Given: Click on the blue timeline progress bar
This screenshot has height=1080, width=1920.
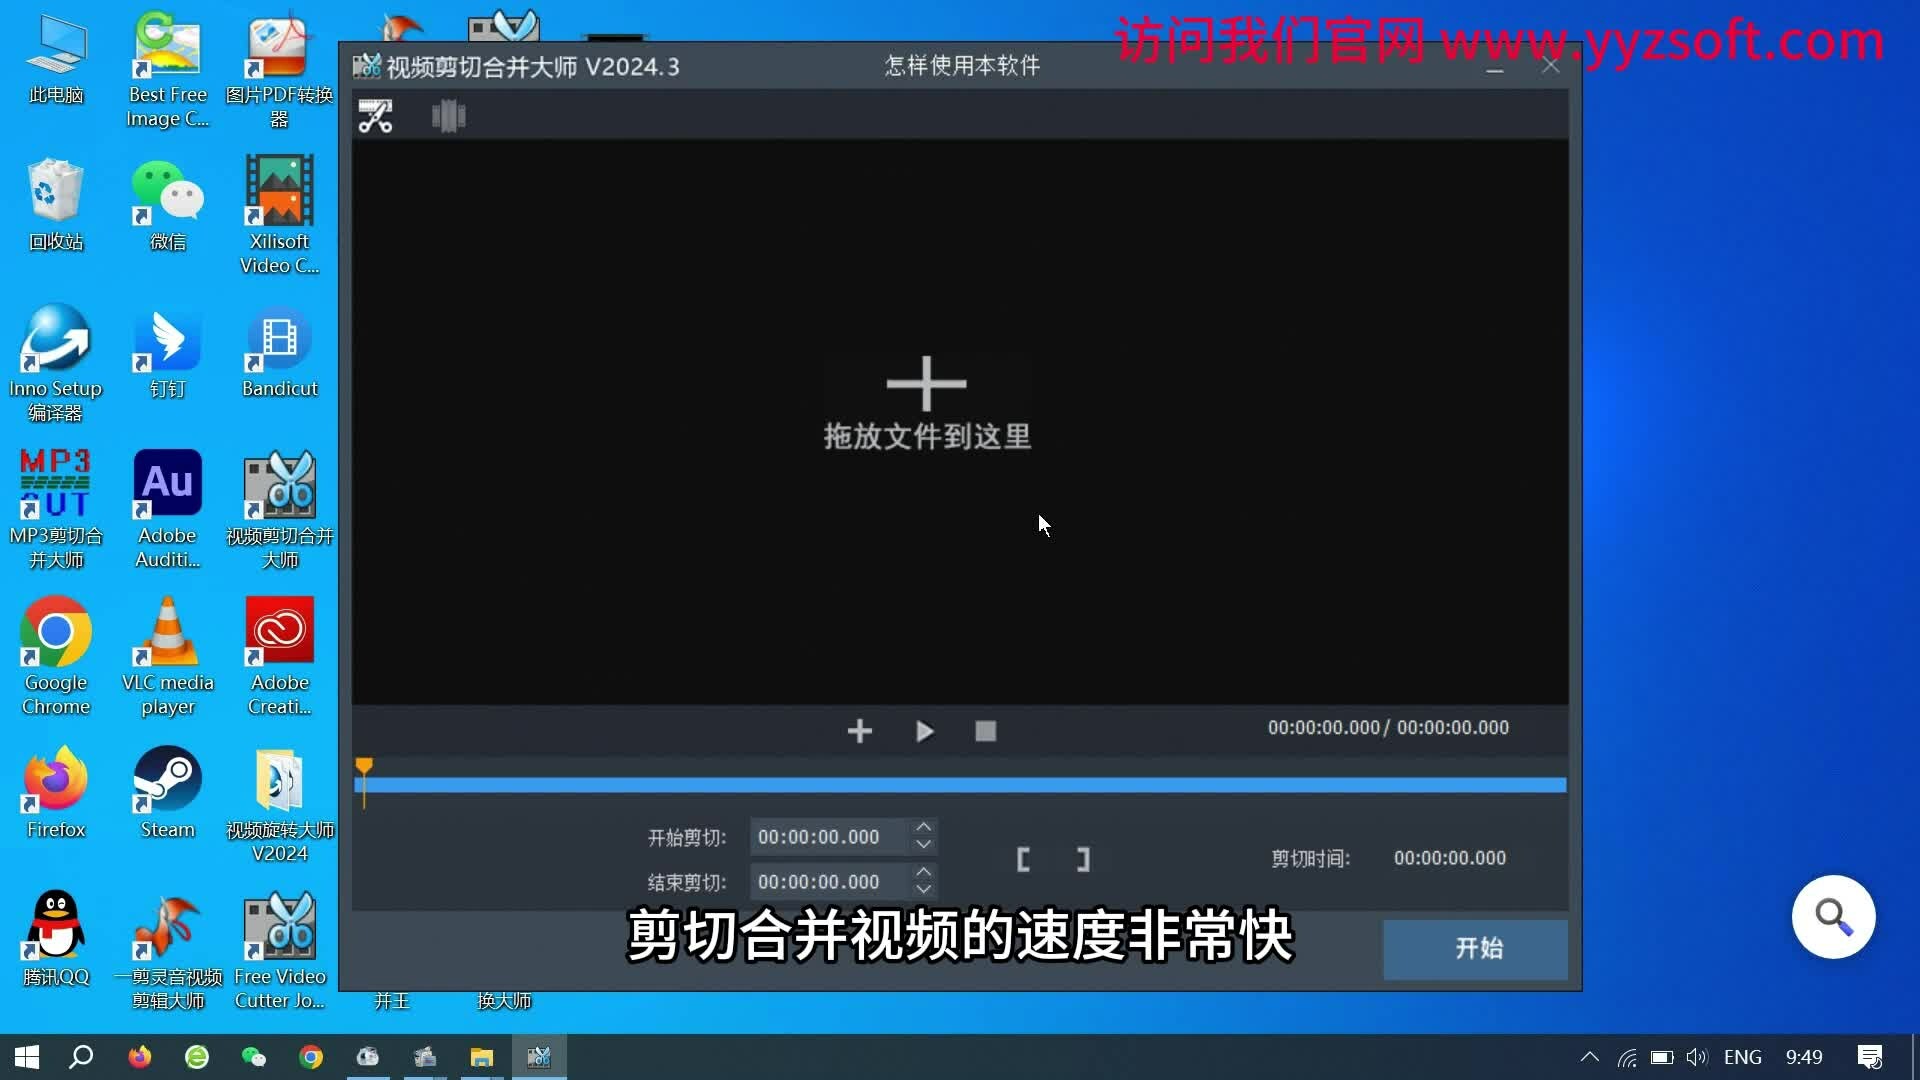Looking at the screenshot, I should pos(960,786).
